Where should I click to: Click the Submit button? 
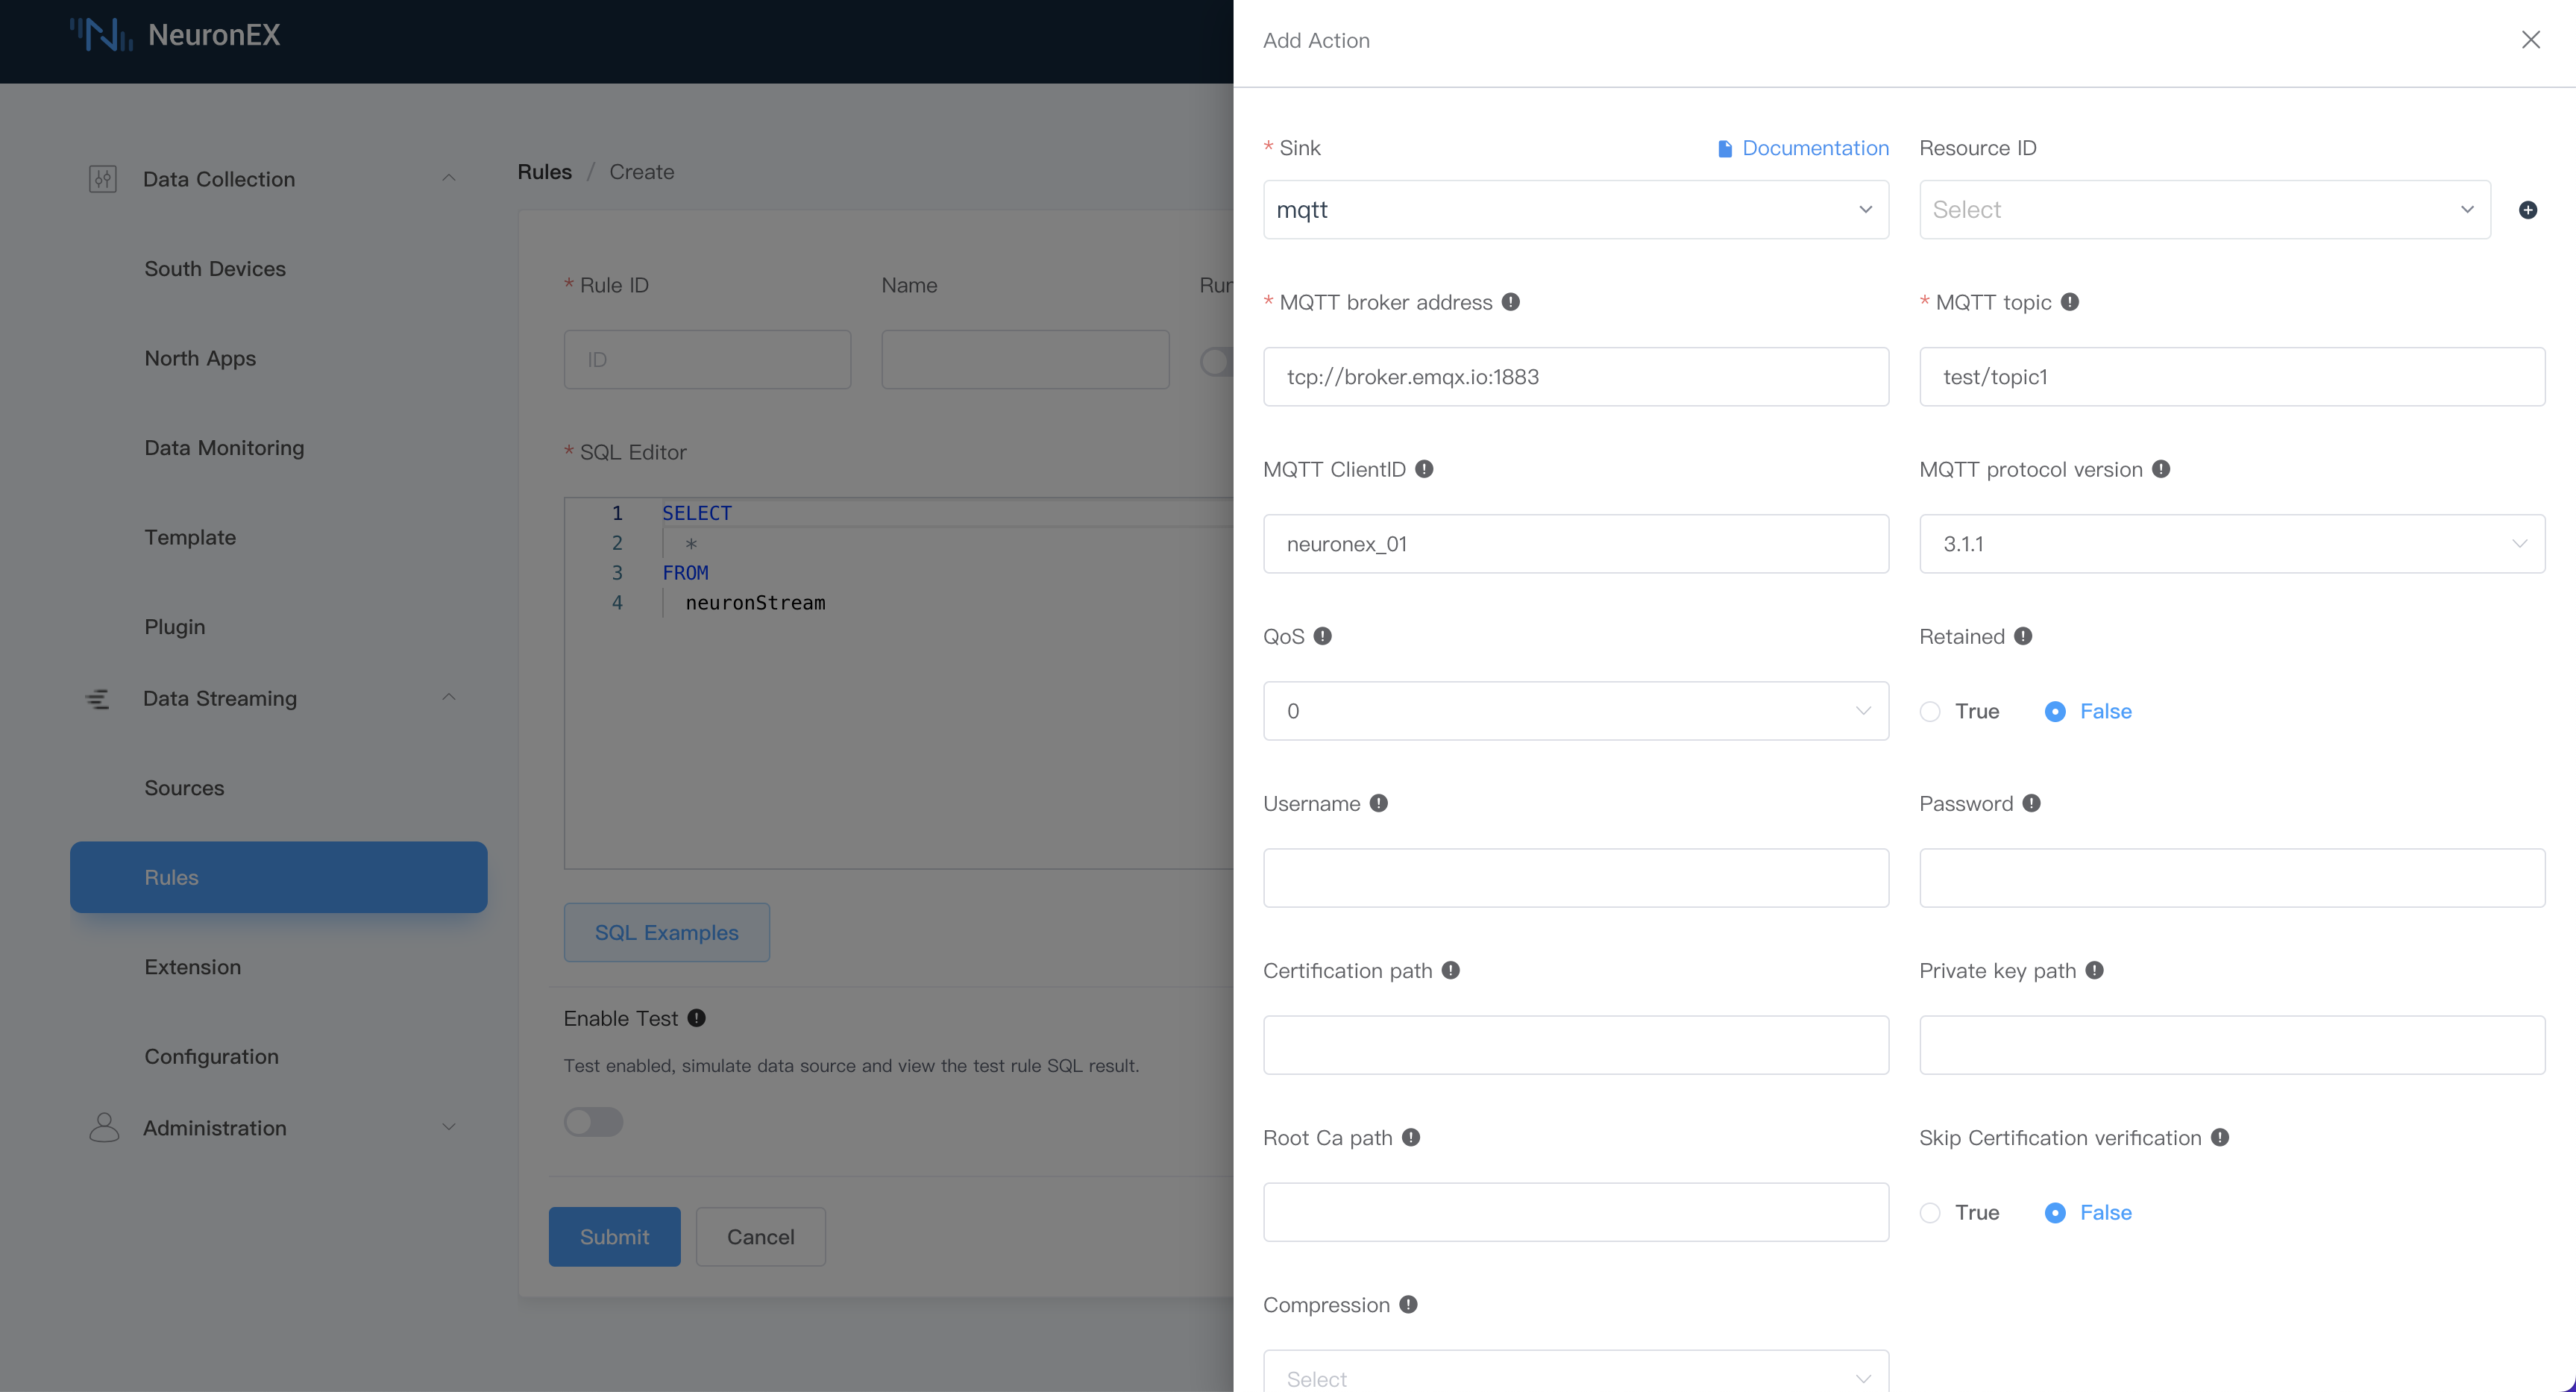[613, 1236]
